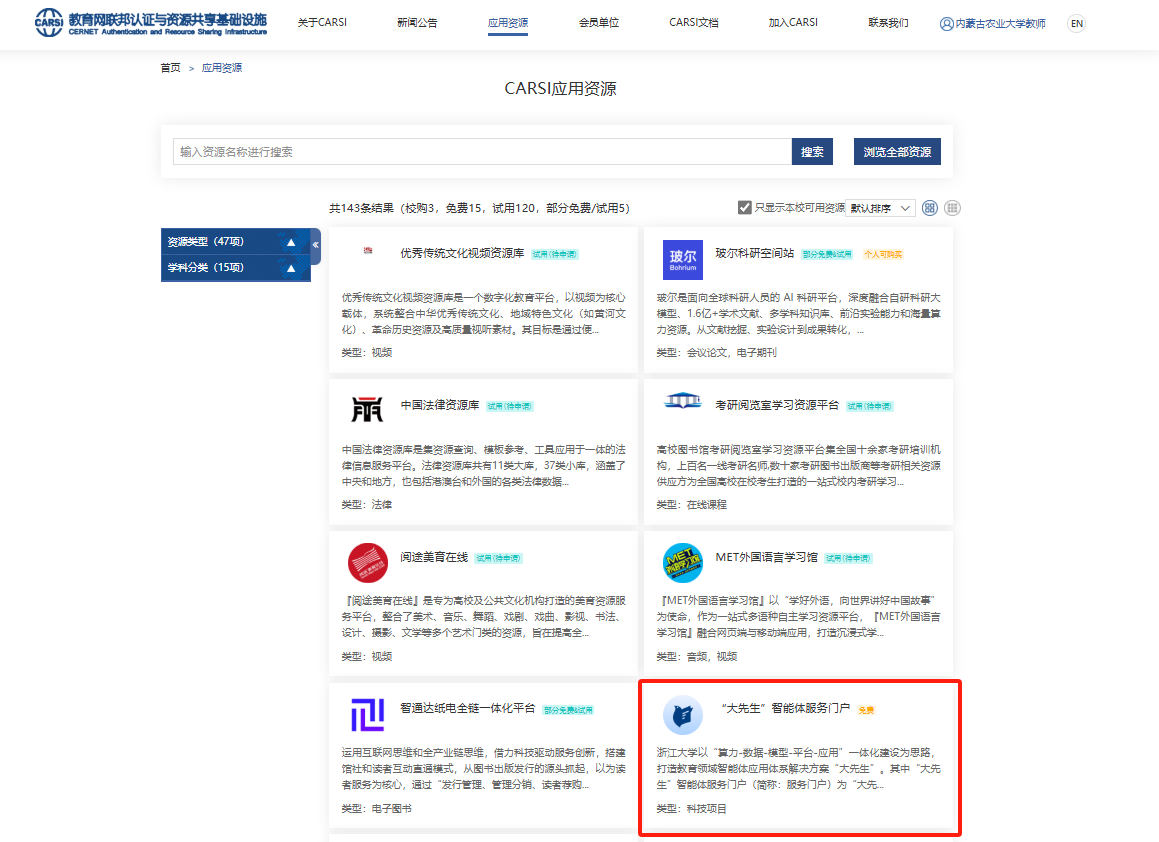Click the 中国法律资源库 logo icon
Viewport: 1159px width, 842px height.
tap(367, 409)
